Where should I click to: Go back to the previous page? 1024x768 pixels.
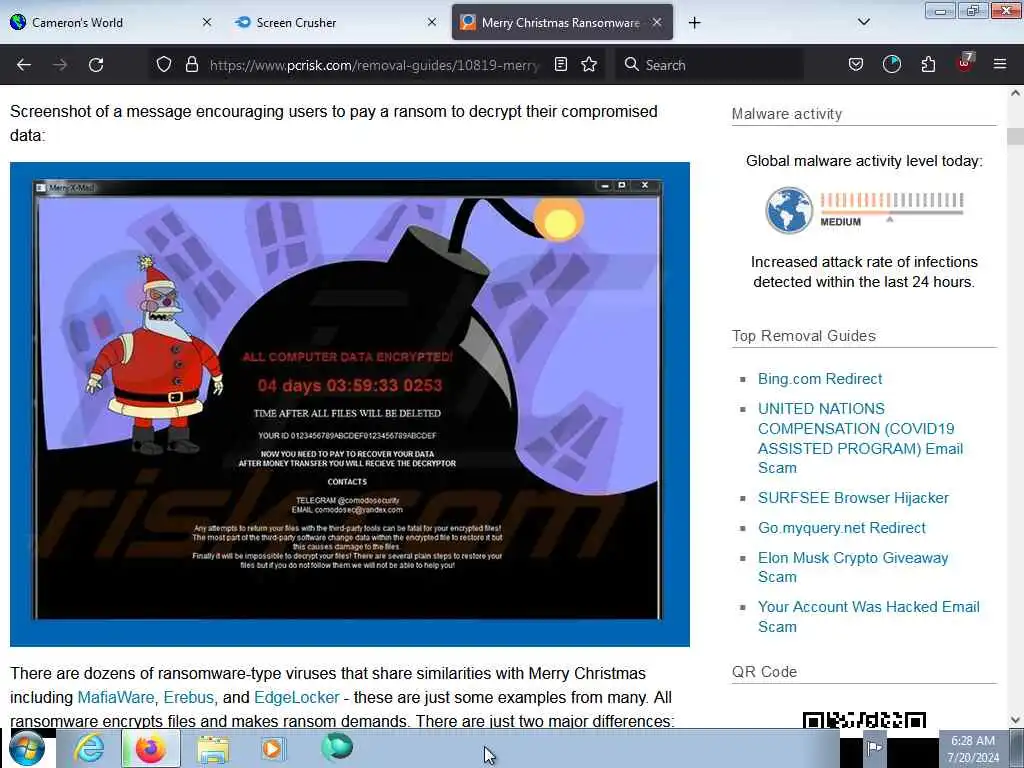click(x=24, y=65)
